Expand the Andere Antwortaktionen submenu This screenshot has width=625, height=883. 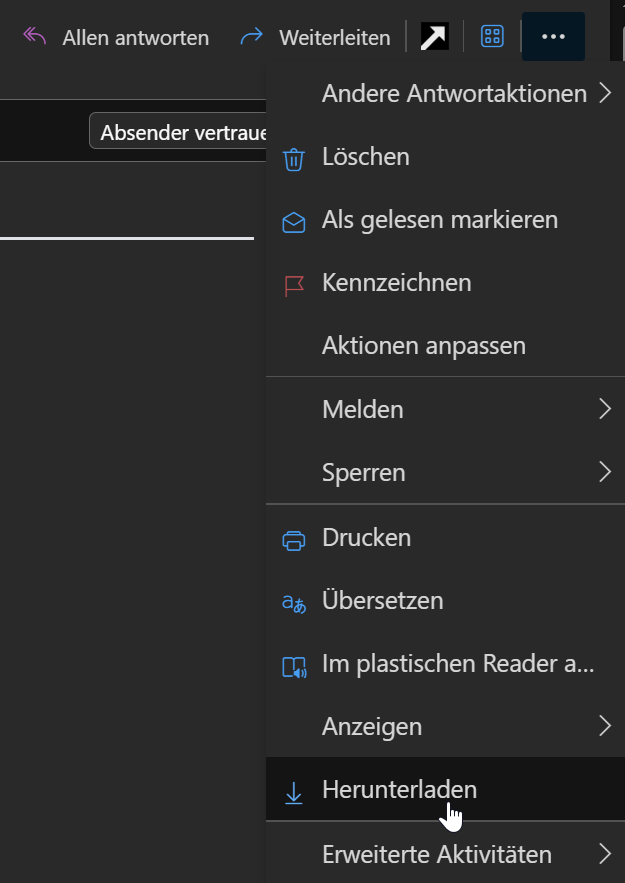click(x=604, y=94)
